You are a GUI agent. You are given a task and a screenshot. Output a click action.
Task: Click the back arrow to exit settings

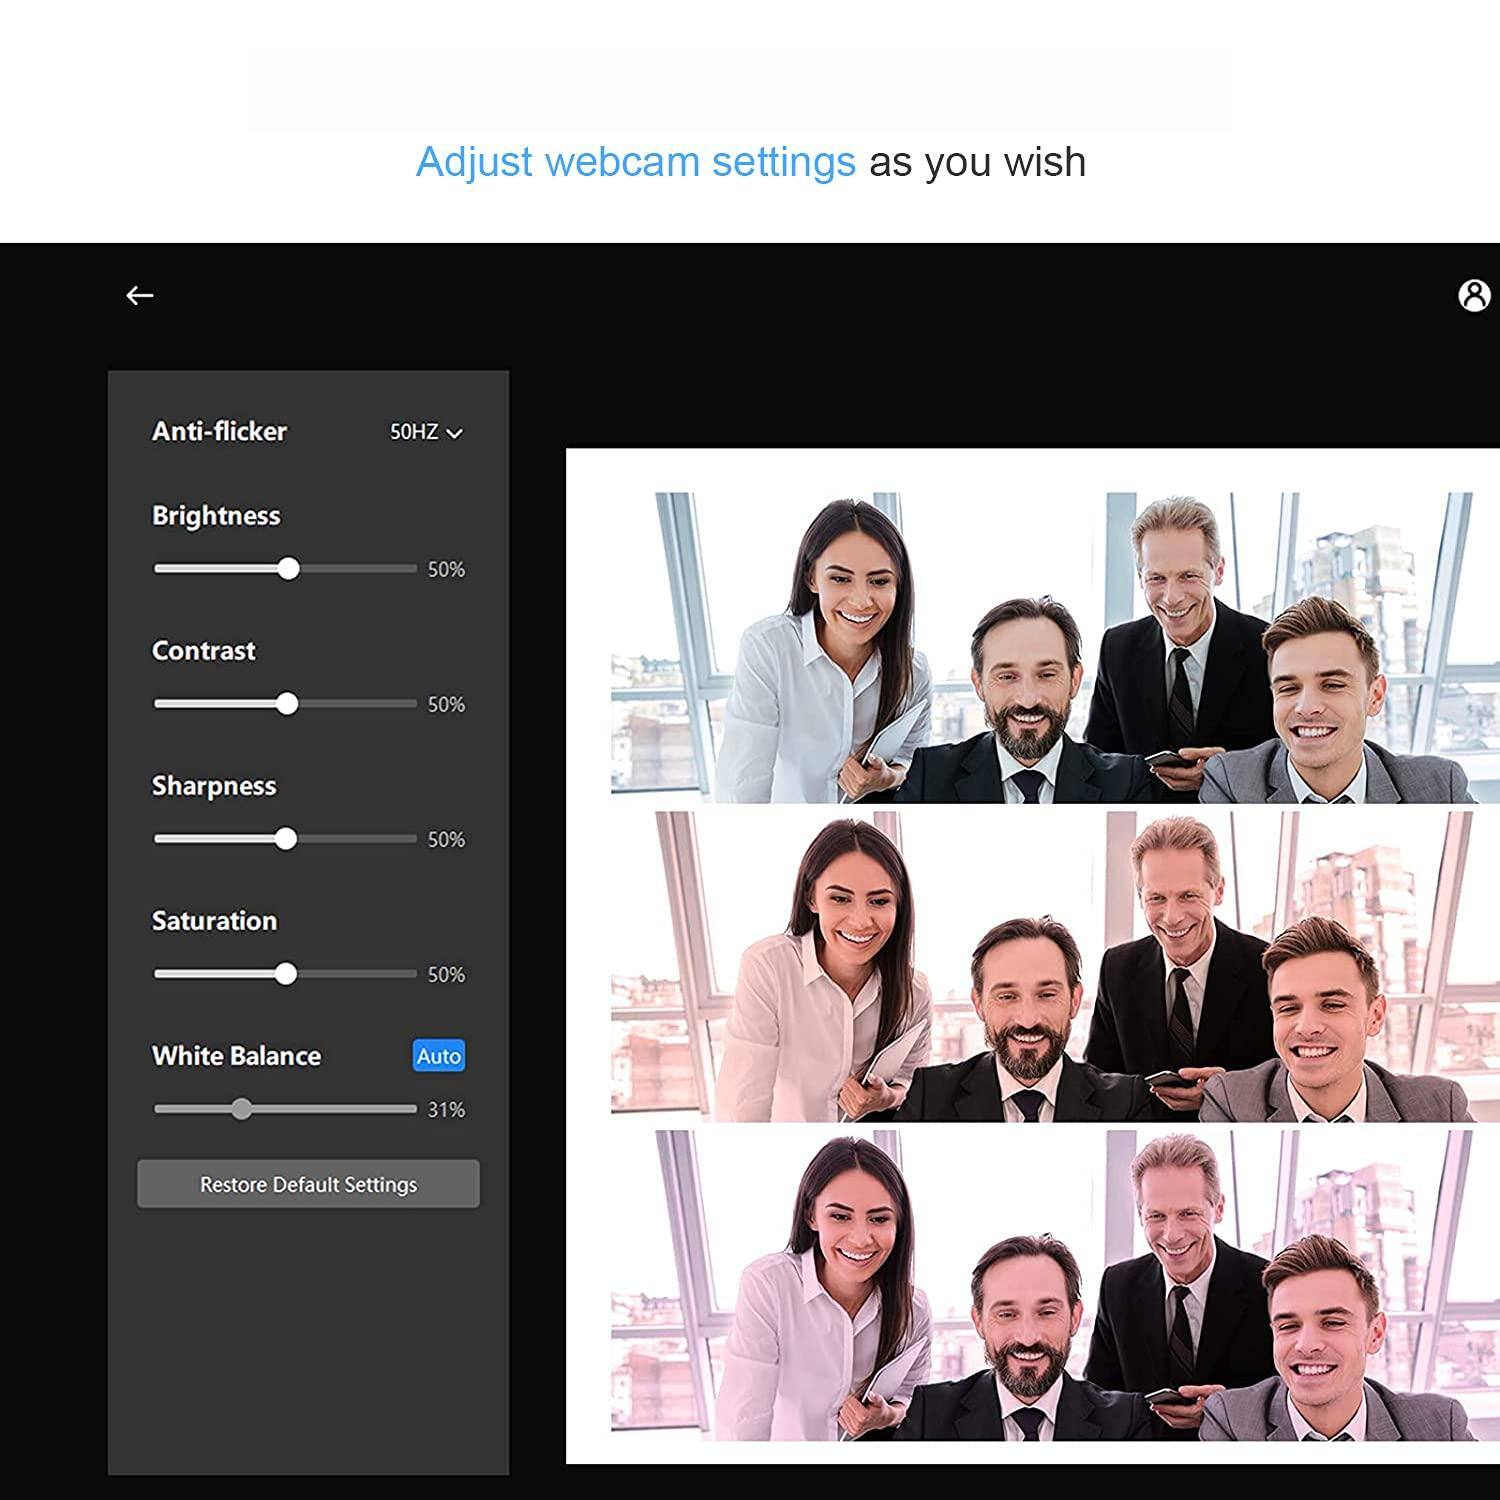140,295
